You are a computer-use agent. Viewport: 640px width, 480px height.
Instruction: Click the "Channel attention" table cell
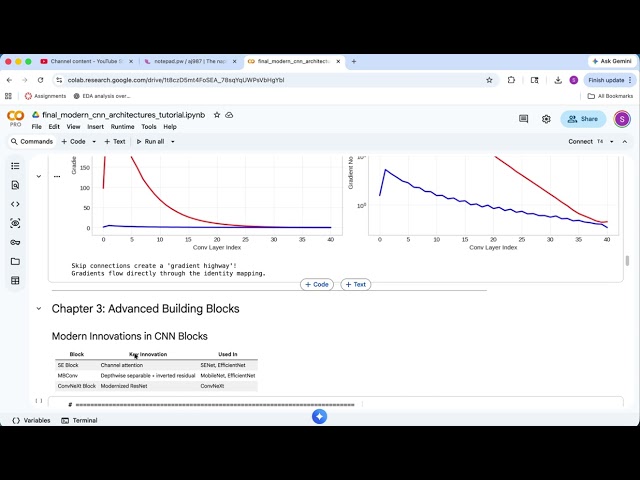point(122,365)
